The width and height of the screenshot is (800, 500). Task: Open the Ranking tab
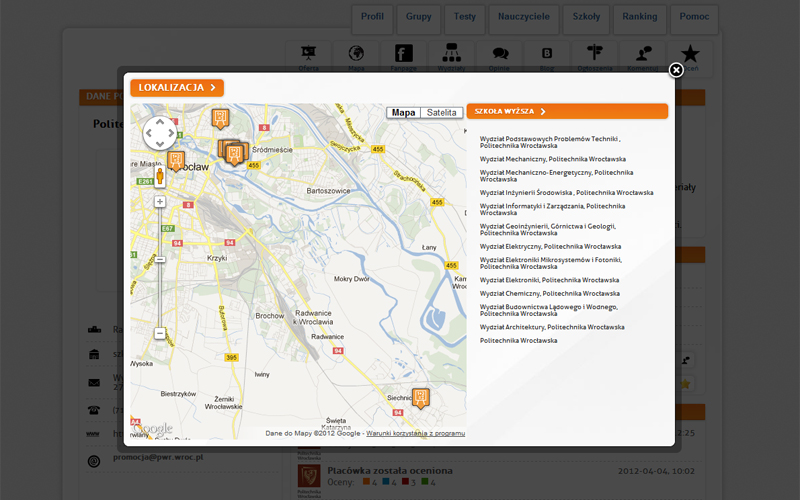tap(639, 19)
